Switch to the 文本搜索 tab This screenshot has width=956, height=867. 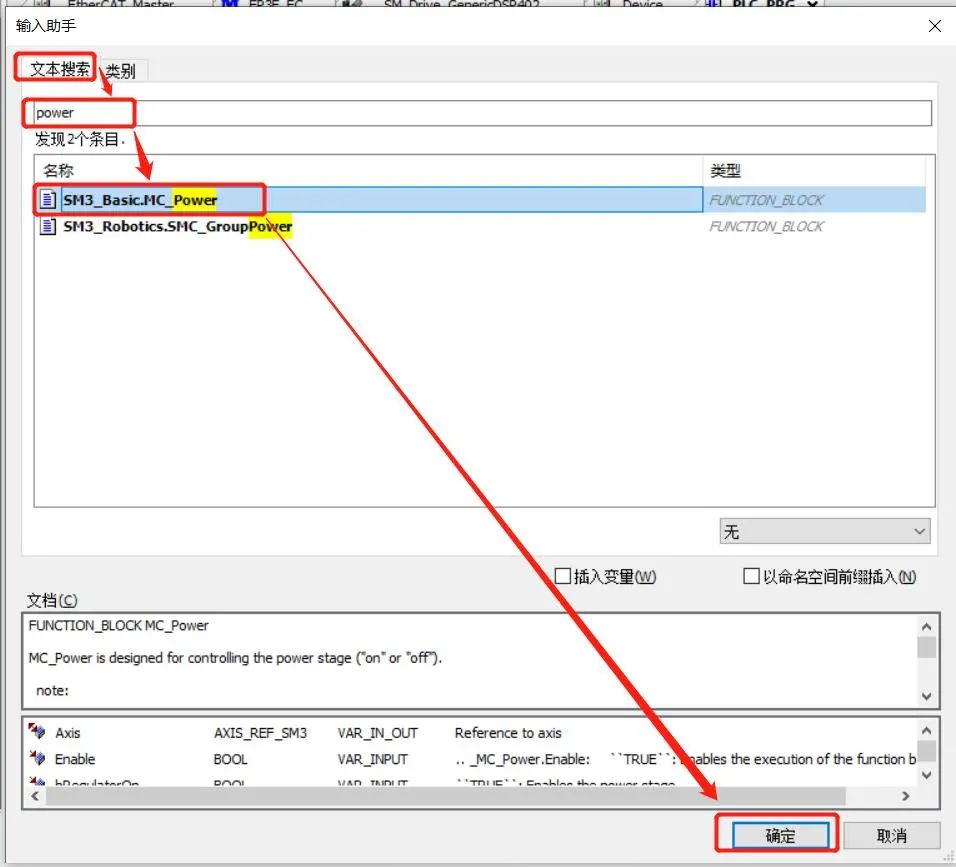point(59,69)
